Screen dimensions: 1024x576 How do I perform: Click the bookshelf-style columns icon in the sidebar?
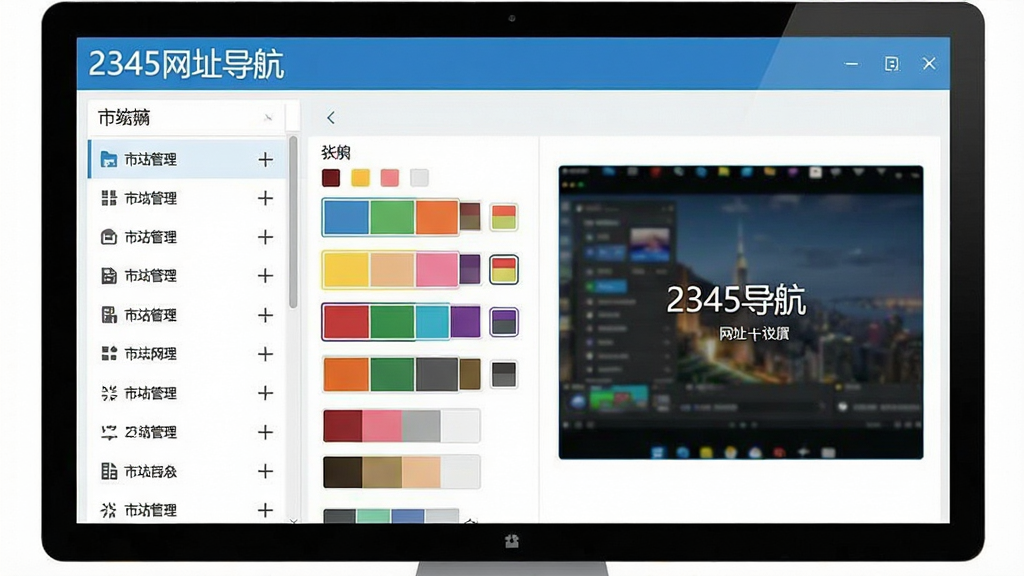coord(108,471)
